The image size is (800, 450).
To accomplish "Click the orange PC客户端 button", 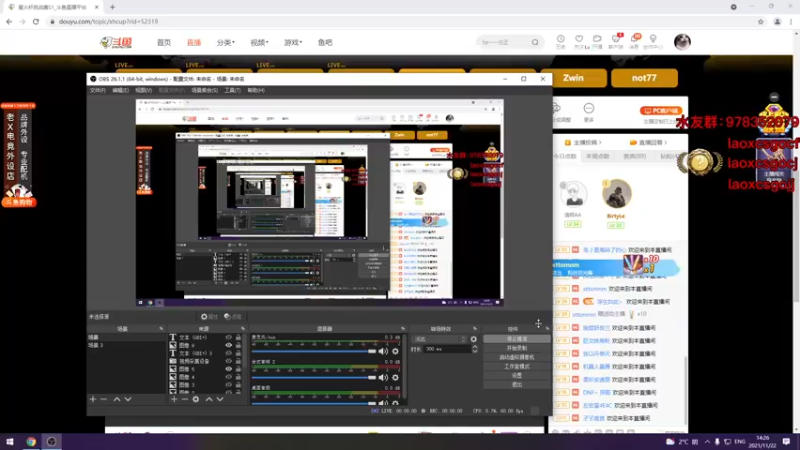I will click(x=661, y=110).
